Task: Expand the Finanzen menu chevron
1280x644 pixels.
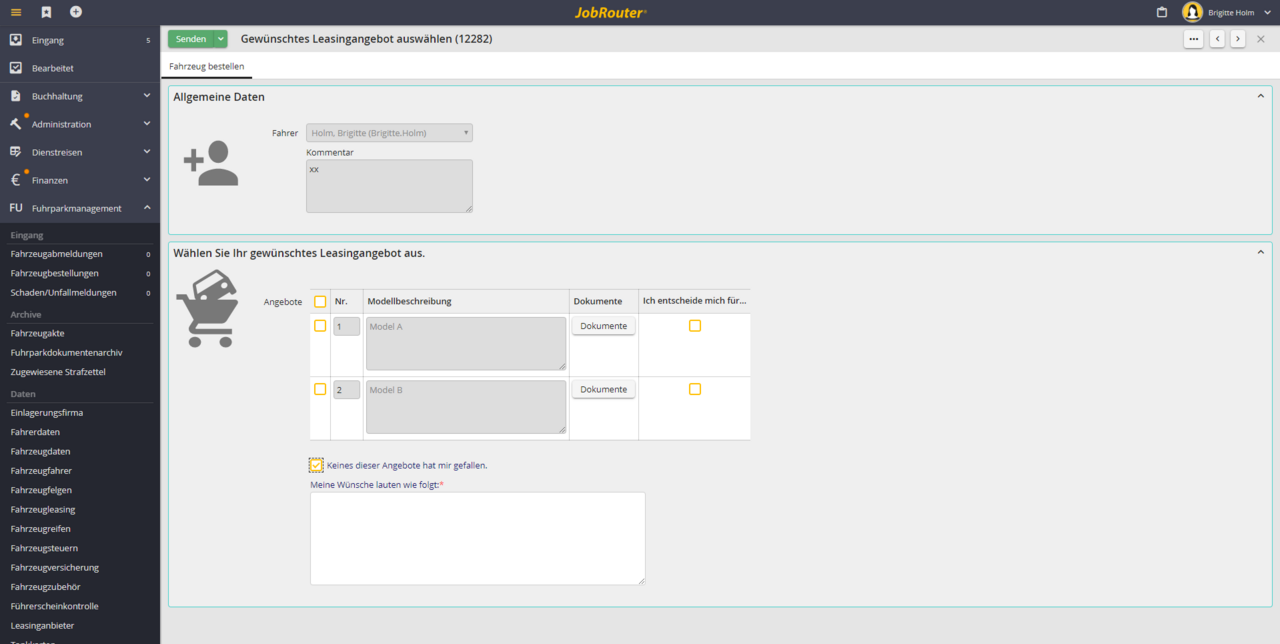Action: coord(147,180)
